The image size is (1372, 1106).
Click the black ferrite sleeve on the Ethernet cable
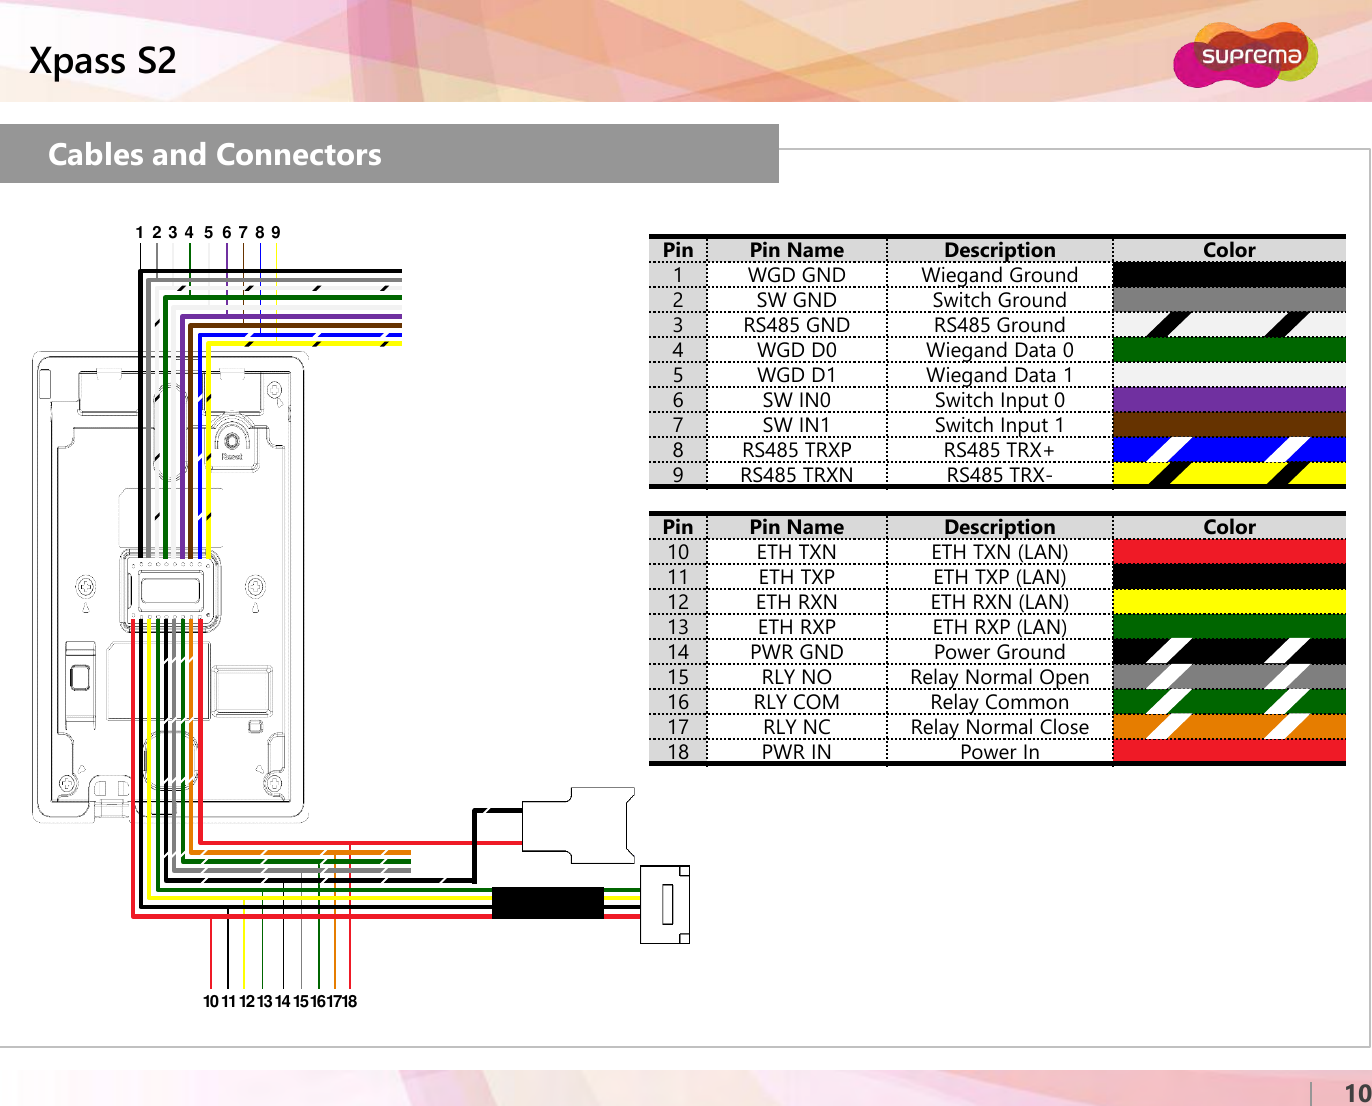coord(548,902)
